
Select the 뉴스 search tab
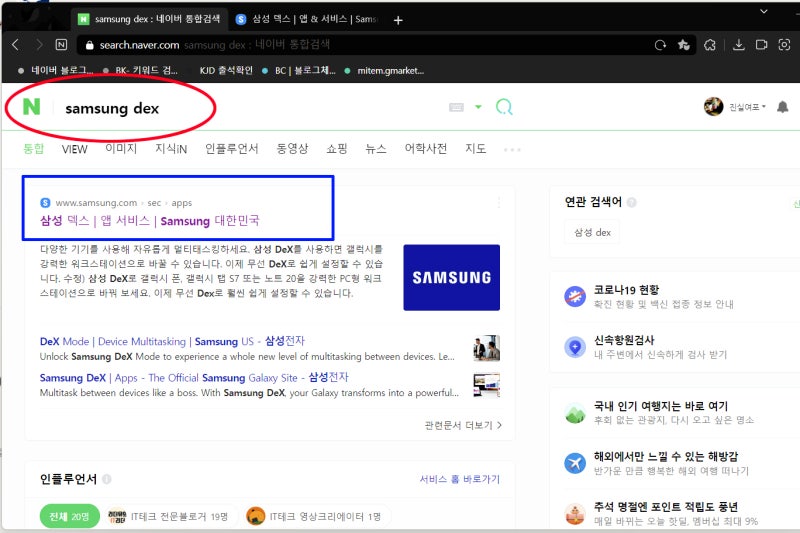(376, 148)
